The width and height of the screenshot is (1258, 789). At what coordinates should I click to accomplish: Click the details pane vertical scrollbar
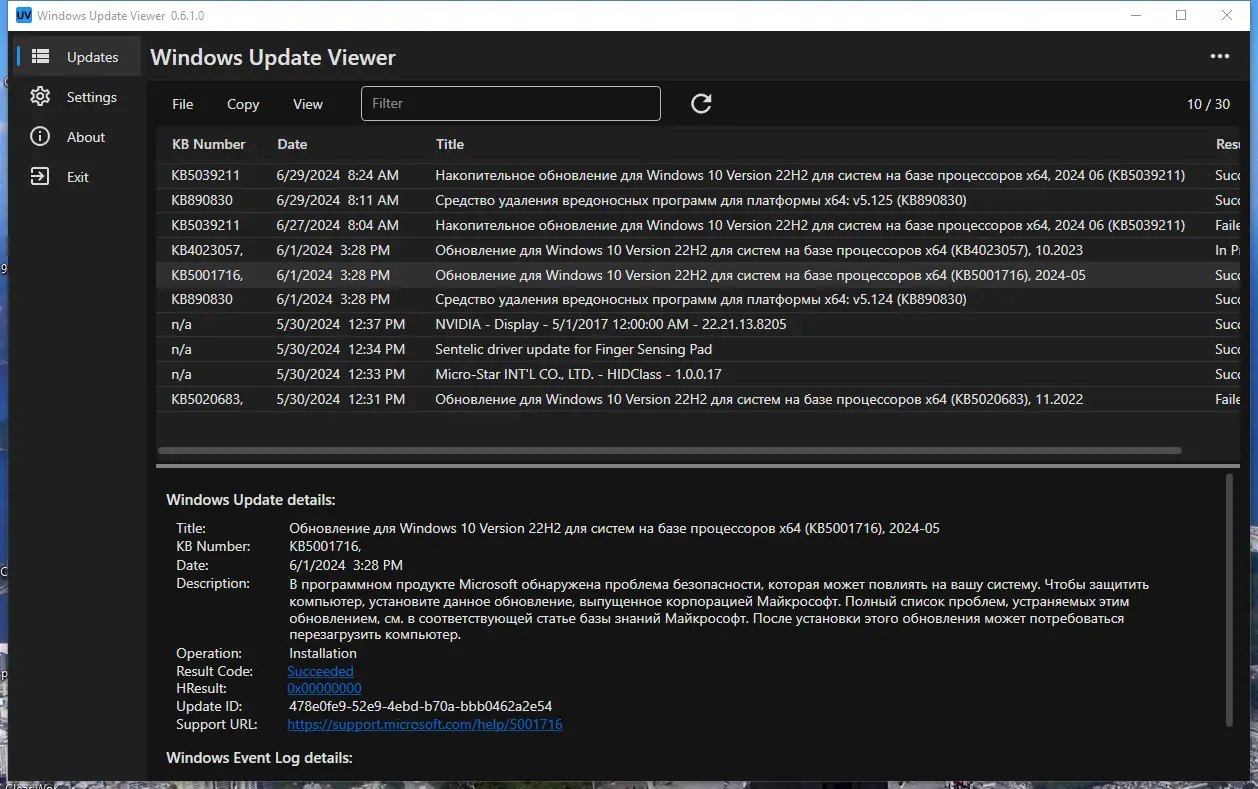click(x=1229, y=600)
